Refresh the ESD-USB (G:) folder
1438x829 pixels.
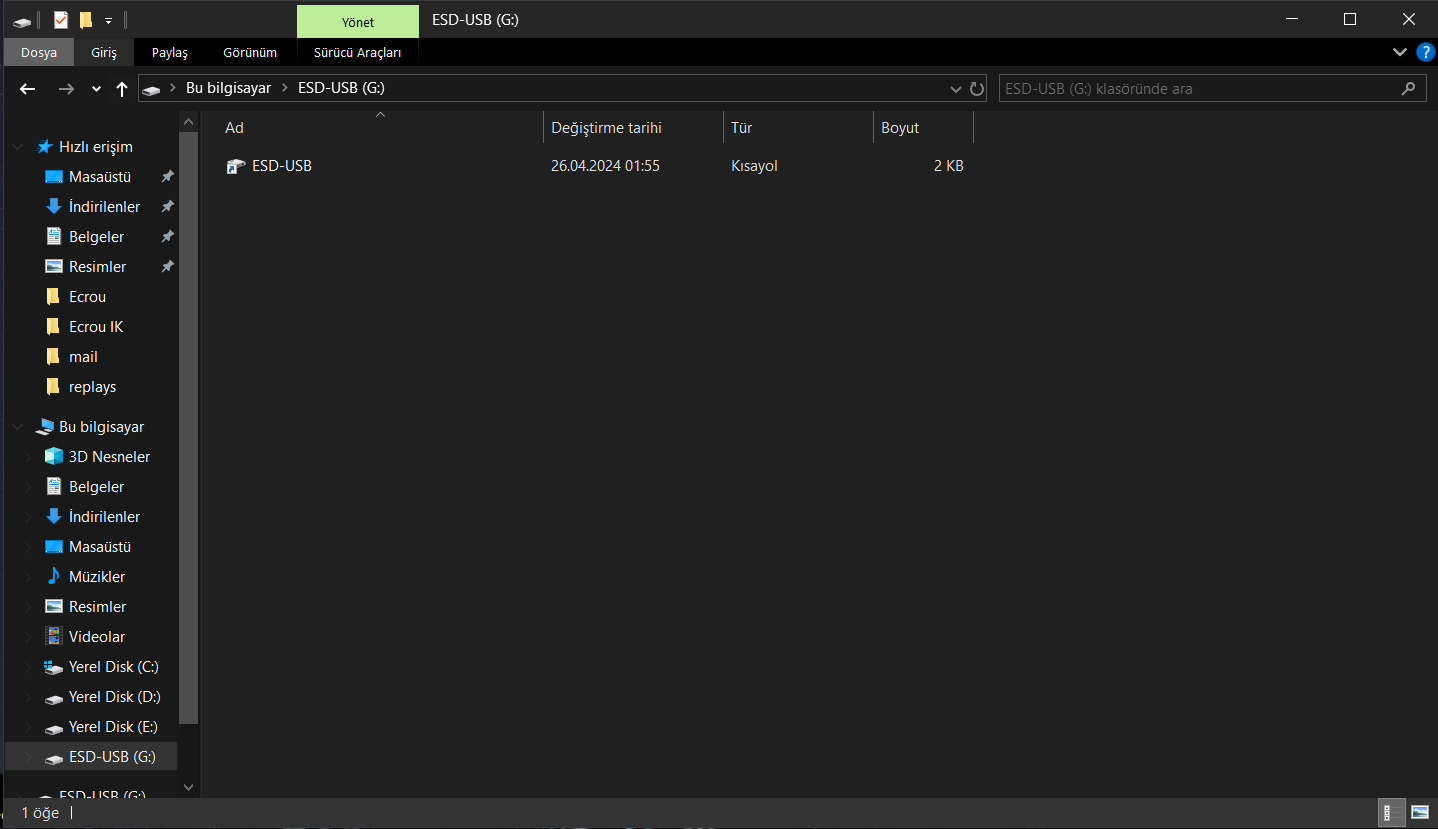pyautogui.click(x=977, y=89)
